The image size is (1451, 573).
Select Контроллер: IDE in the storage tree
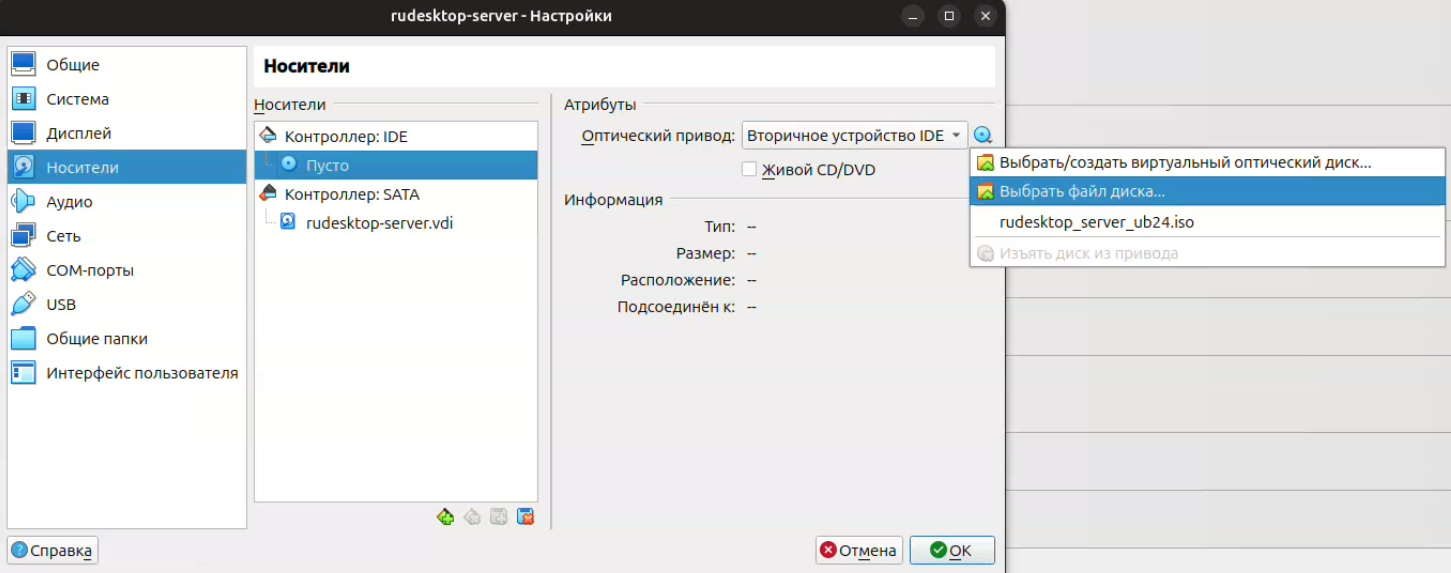click(345, 137)
